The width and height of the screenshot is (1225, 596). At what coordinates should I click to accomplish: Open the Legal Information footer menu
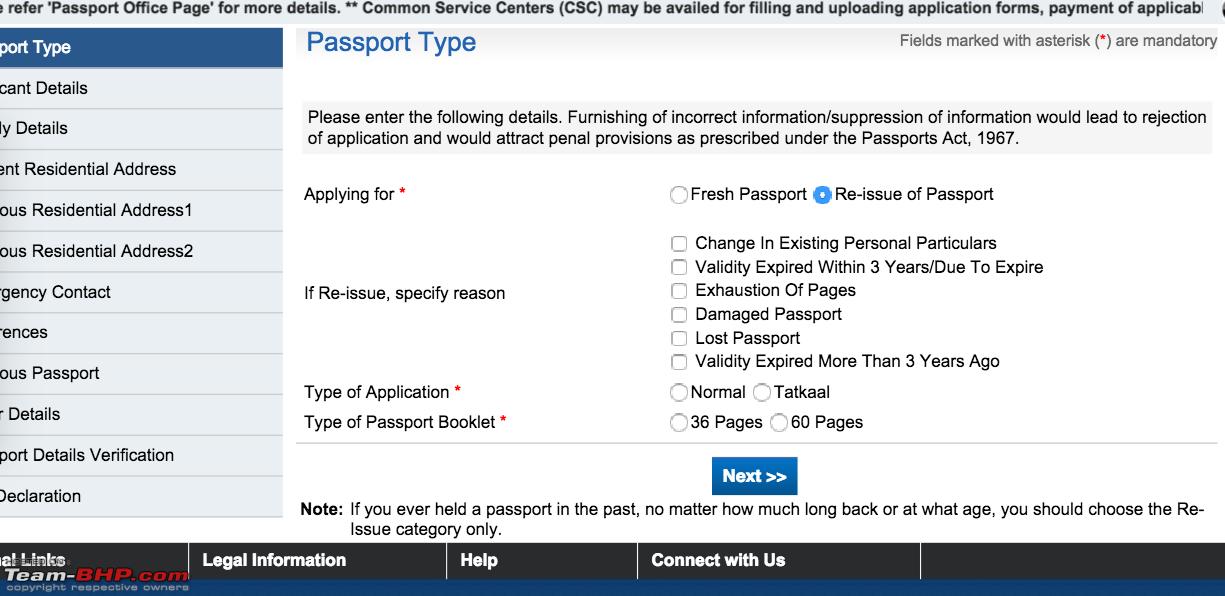(x=274, y=561)
